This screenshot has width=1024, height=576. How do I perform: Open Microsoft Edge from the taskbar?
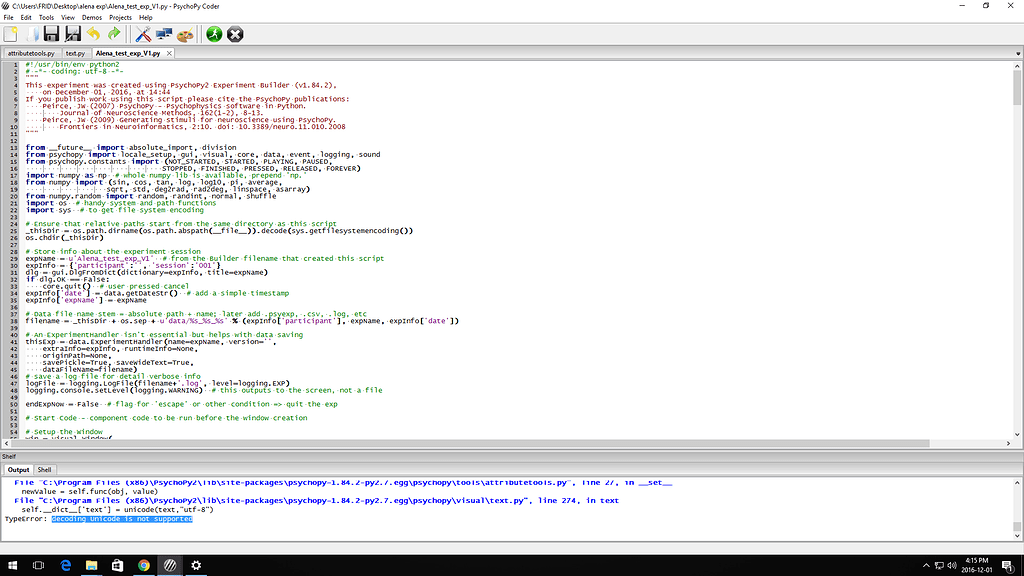coord(65,565)
